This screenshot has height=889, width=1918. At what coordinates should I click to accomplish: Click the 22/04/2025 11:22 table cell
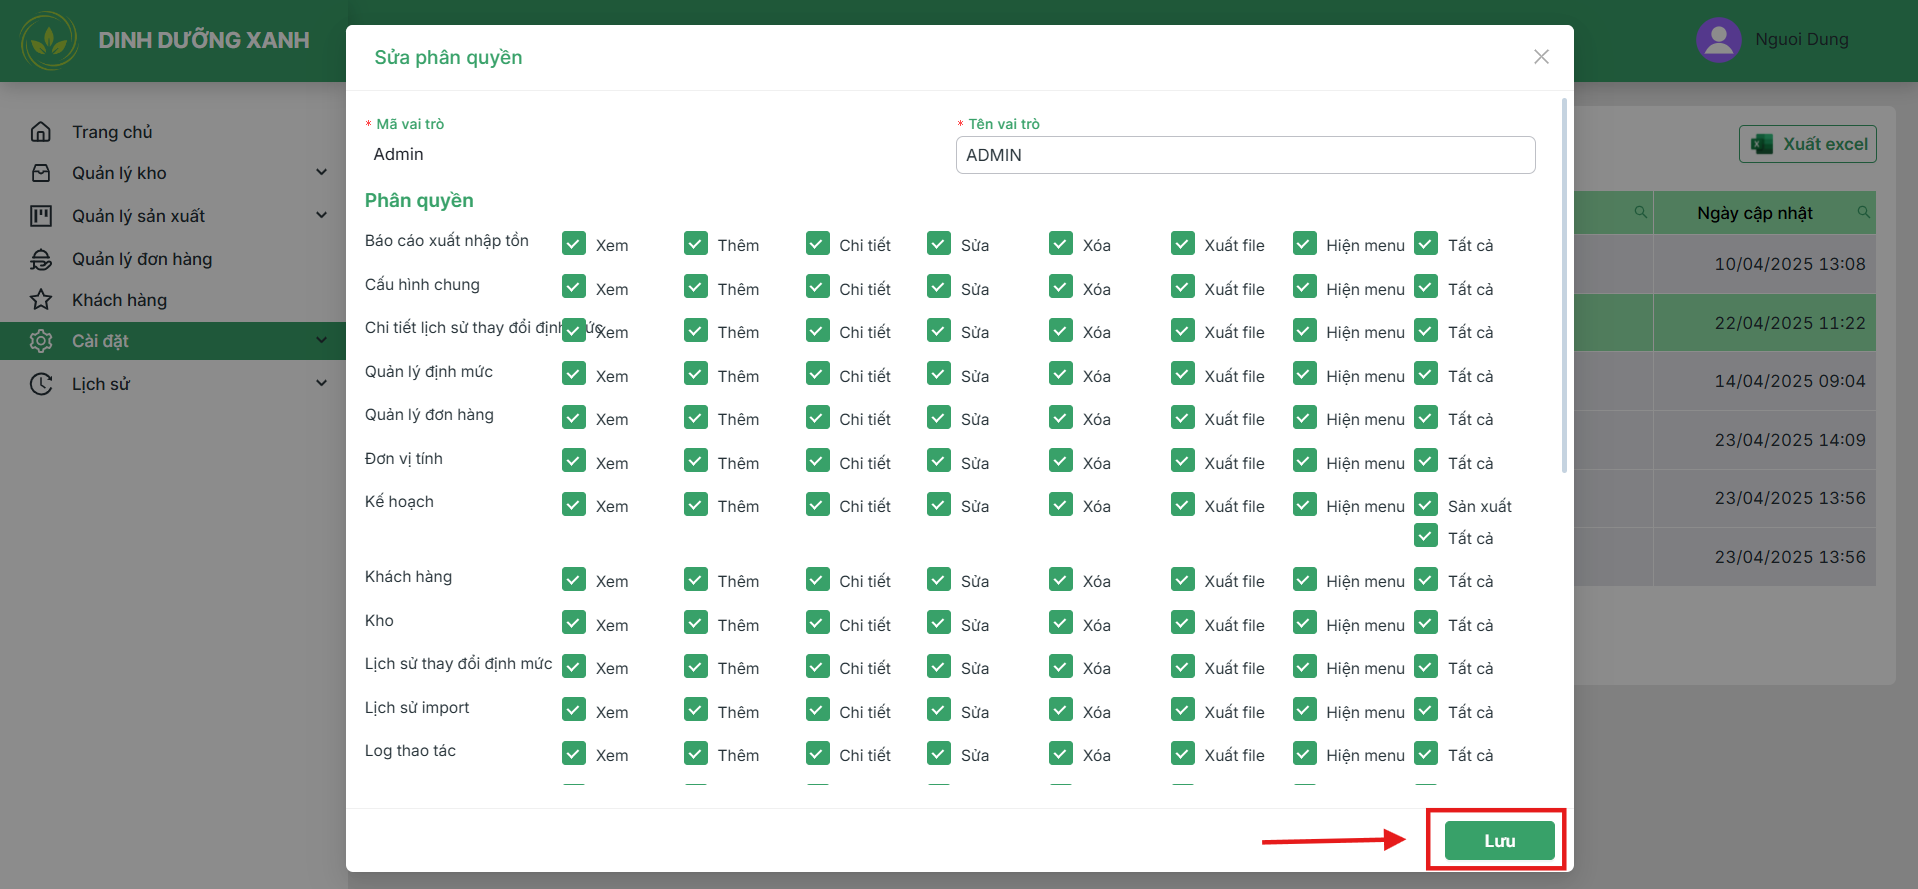coord(1764,323)
